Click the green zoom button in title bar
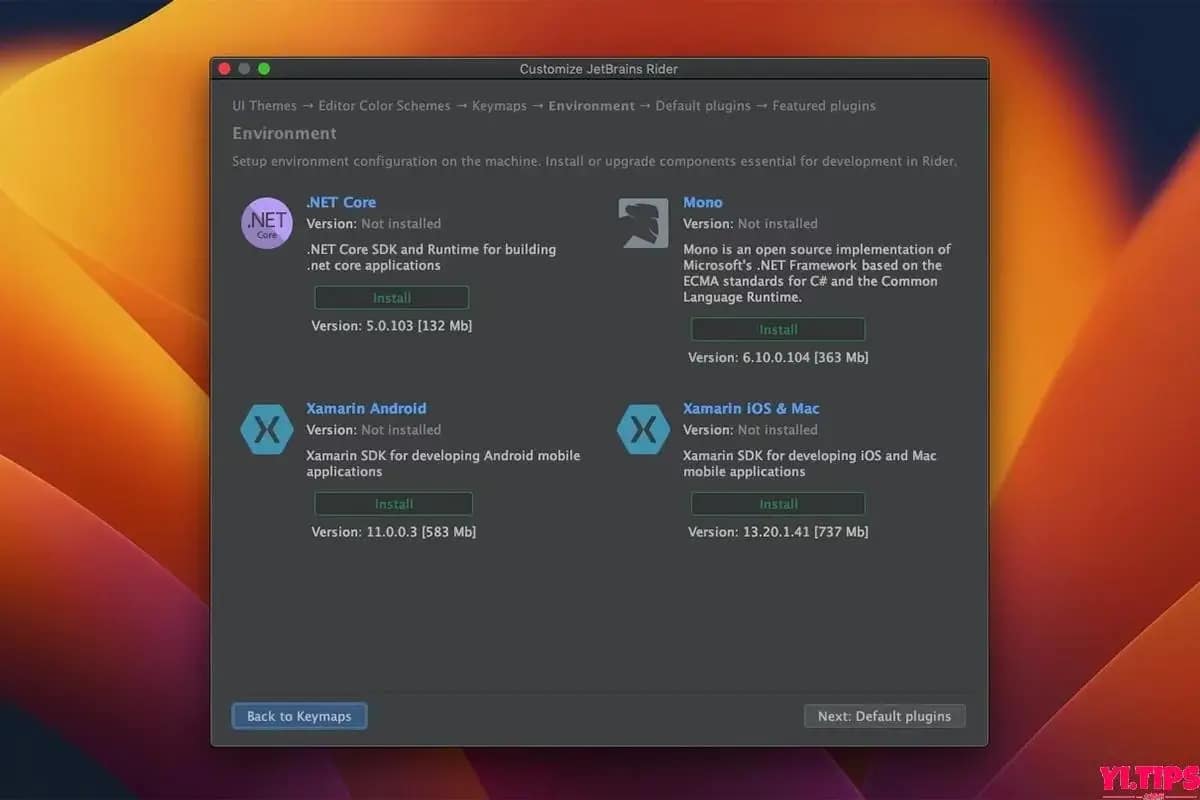 263,68
